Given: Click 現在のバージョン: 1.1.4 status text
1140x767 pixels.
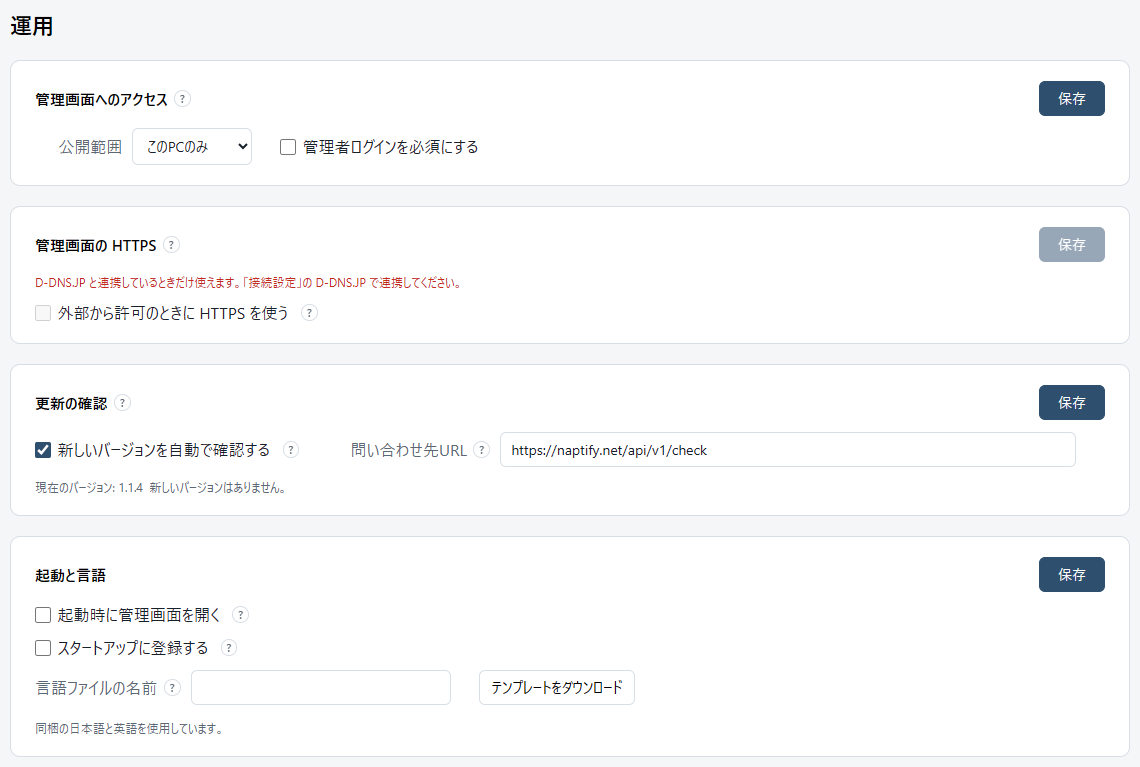Looking at the screenshot, I should [161, 488].
